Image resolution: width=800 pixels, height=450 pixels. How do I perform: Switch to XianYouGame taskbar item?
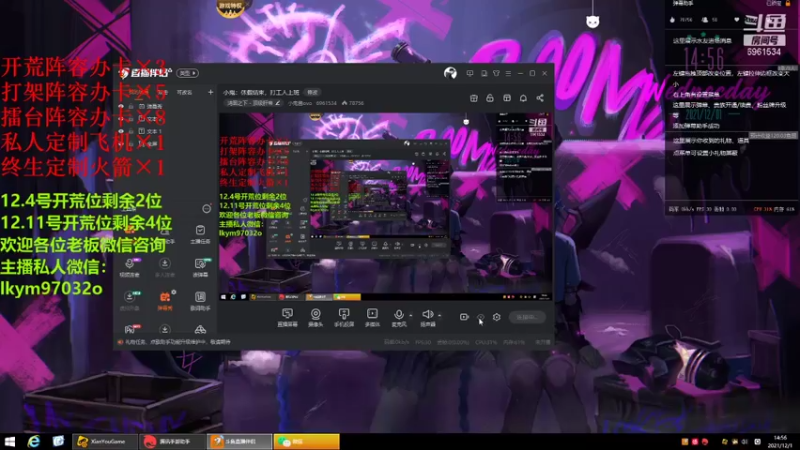tap(105, 442)
